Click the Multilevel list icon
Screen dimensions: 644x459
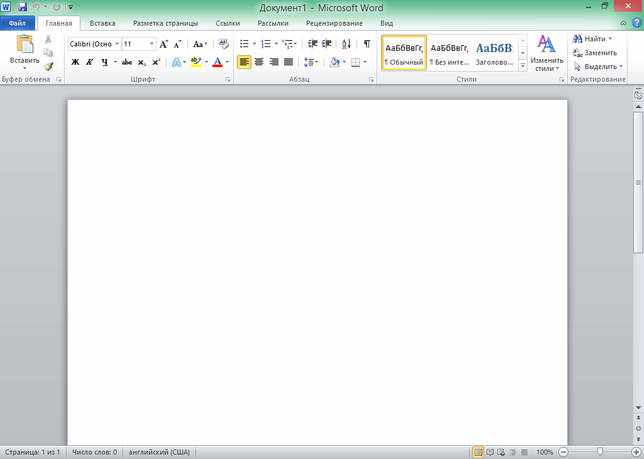point(288,44)
